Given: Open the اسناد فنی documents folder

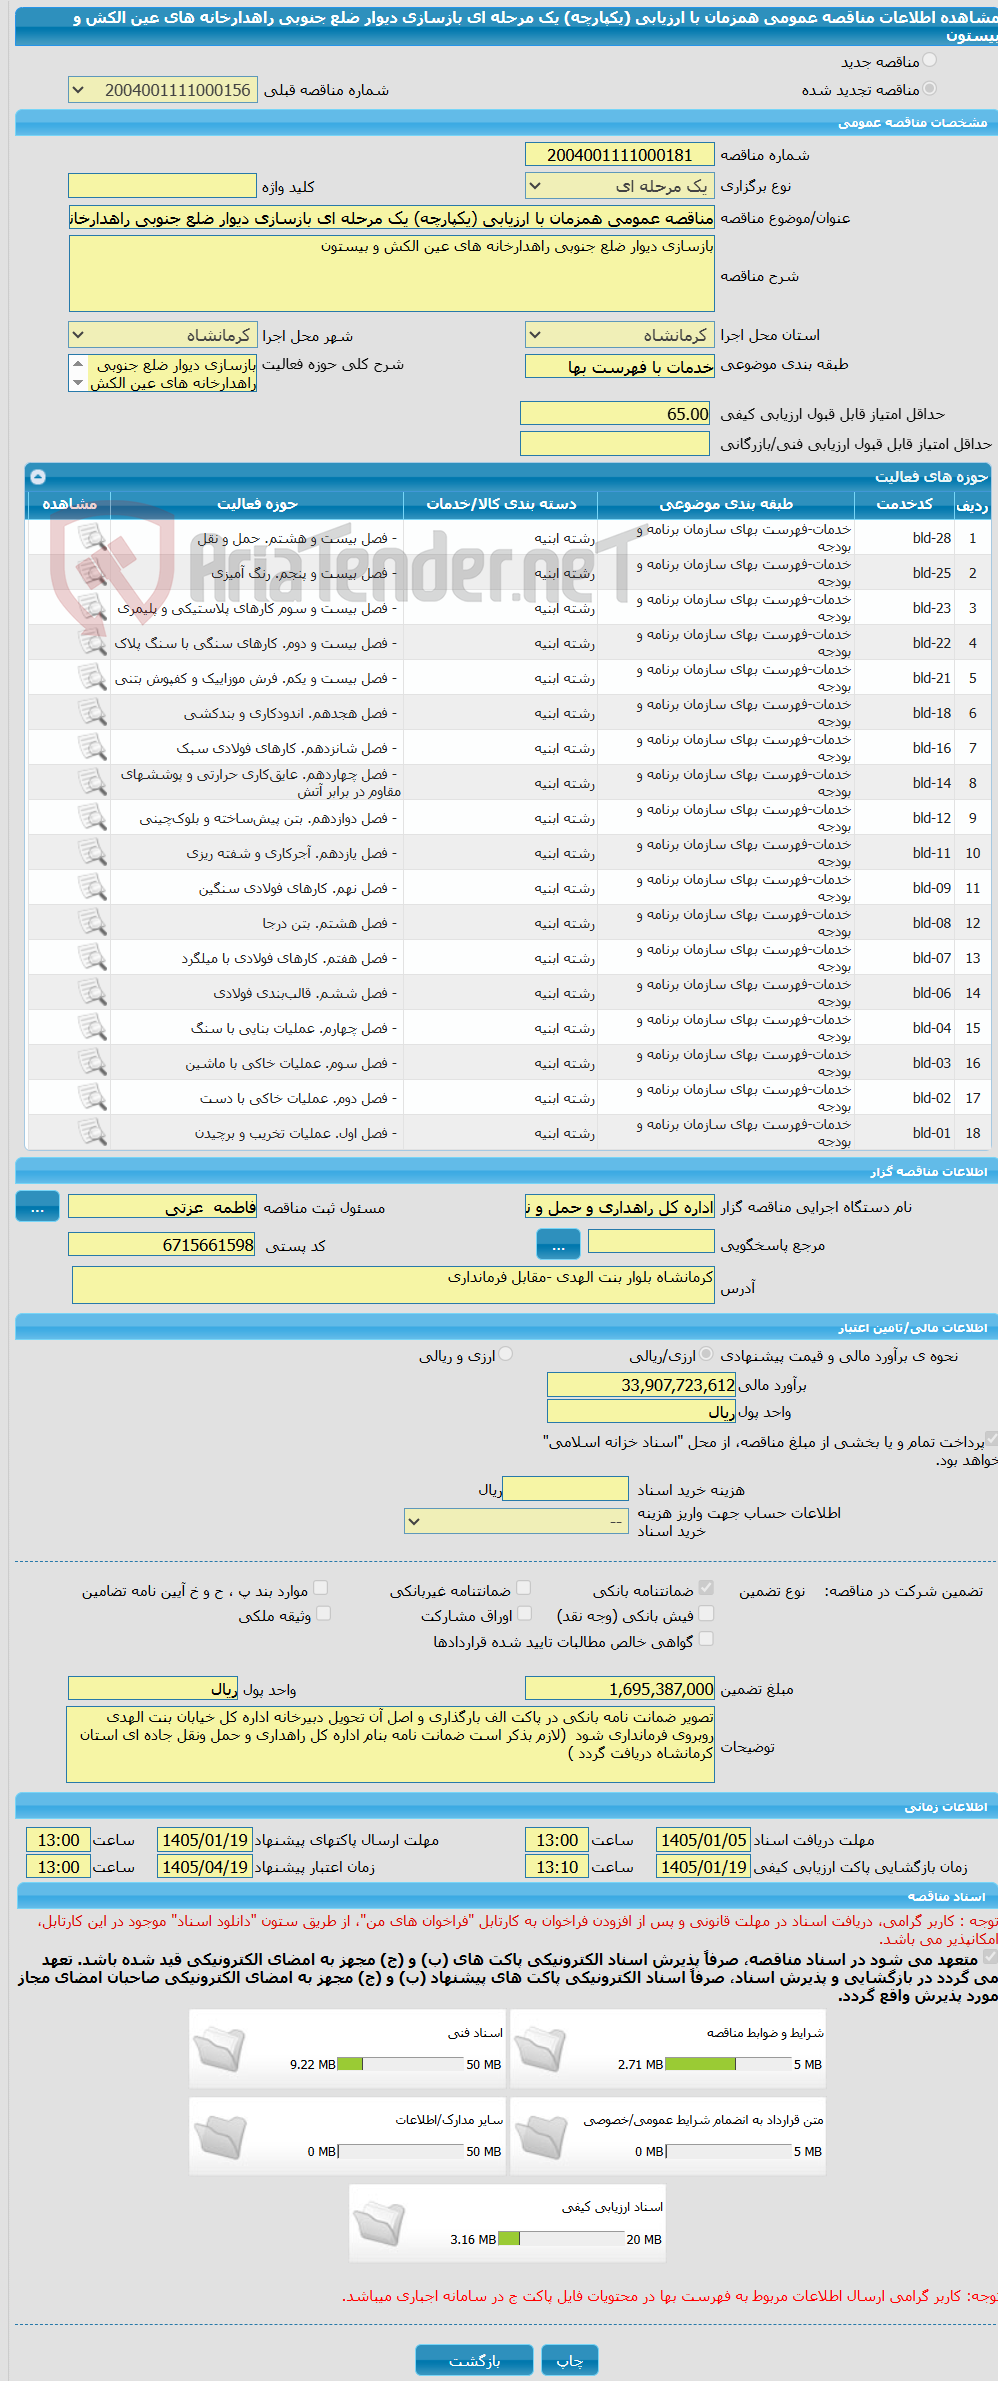Looking at the screenshot, I should click(219, 2049).
